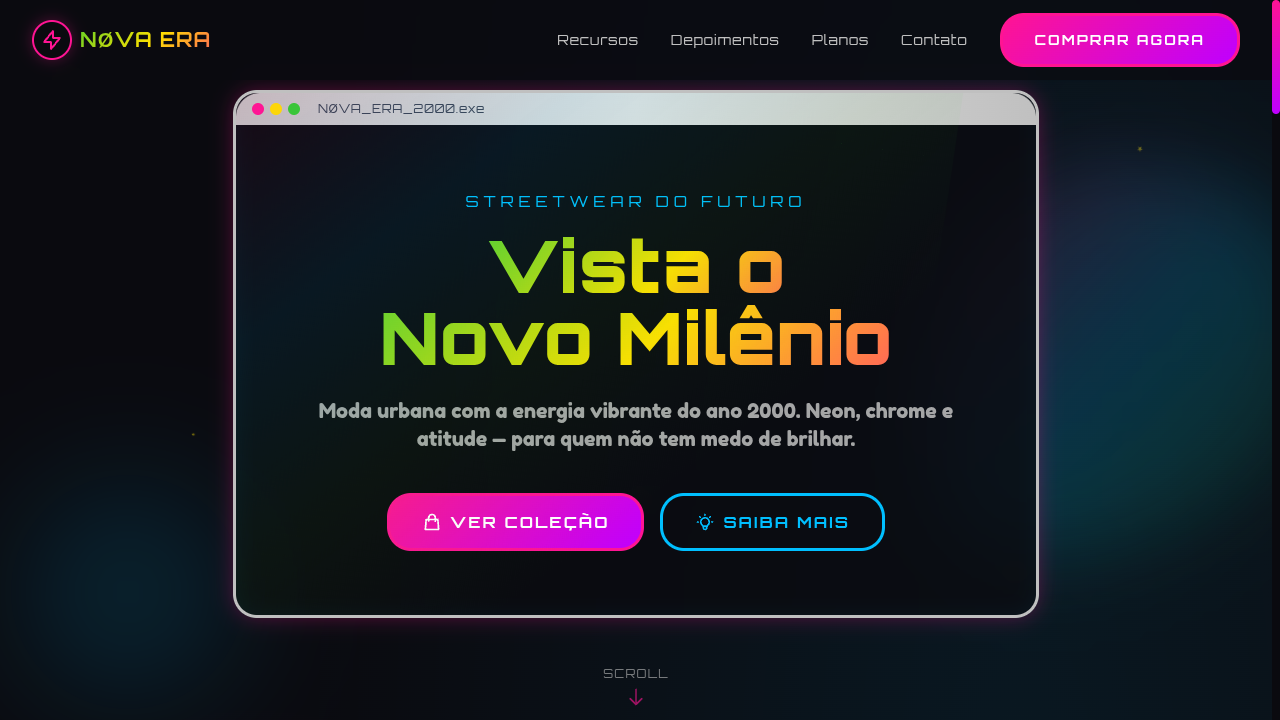Click the NØVA_ERA_2000.exe title text
Image resolution: width=1280 pixels, height=720 pixels.
[x=401, y=109]
